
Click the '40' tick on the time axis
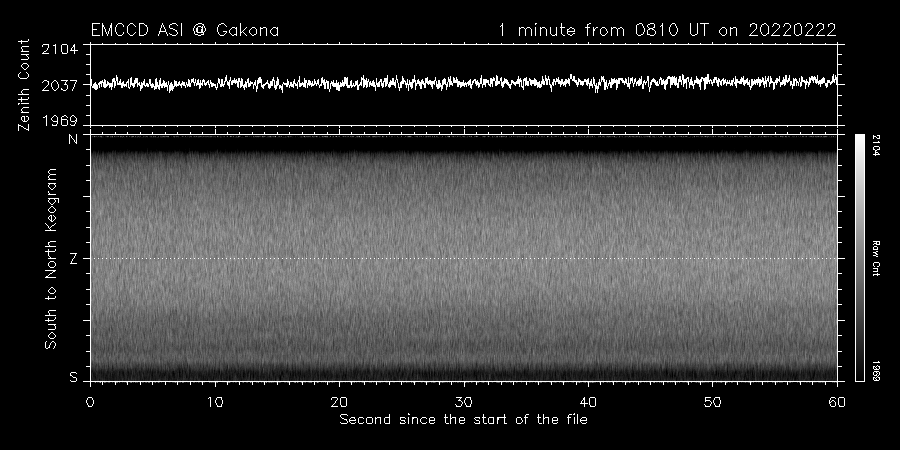(x=588, y=402)
